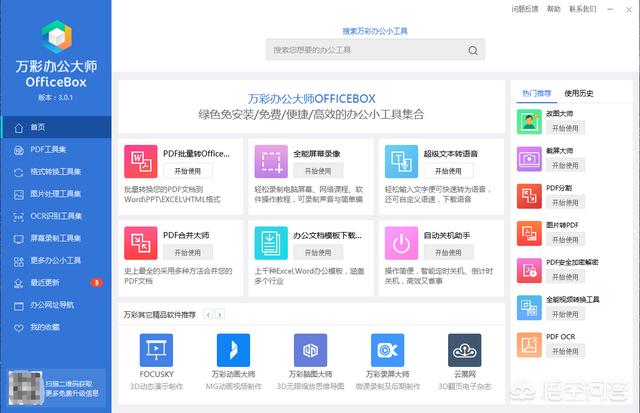
Task: Click 万彩办公大师OFFICEBOX banner title
Action: pyautogui.click(x=311, y=99)
